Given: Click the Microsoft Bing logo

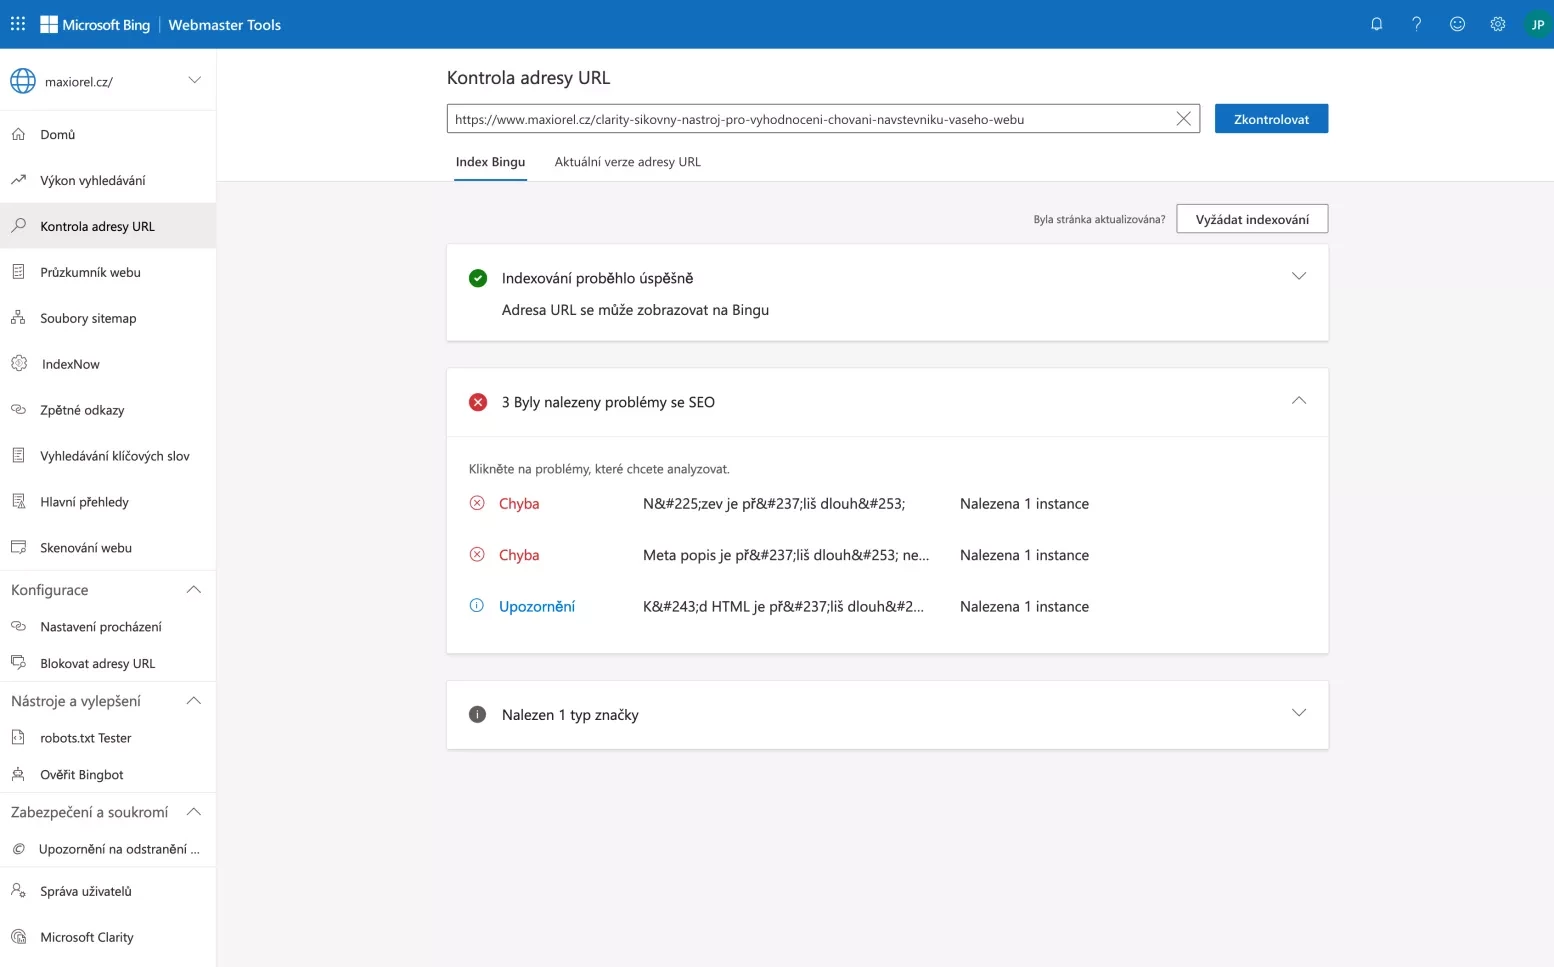Looking at the screenshot, I should click(x=95, y=24).
